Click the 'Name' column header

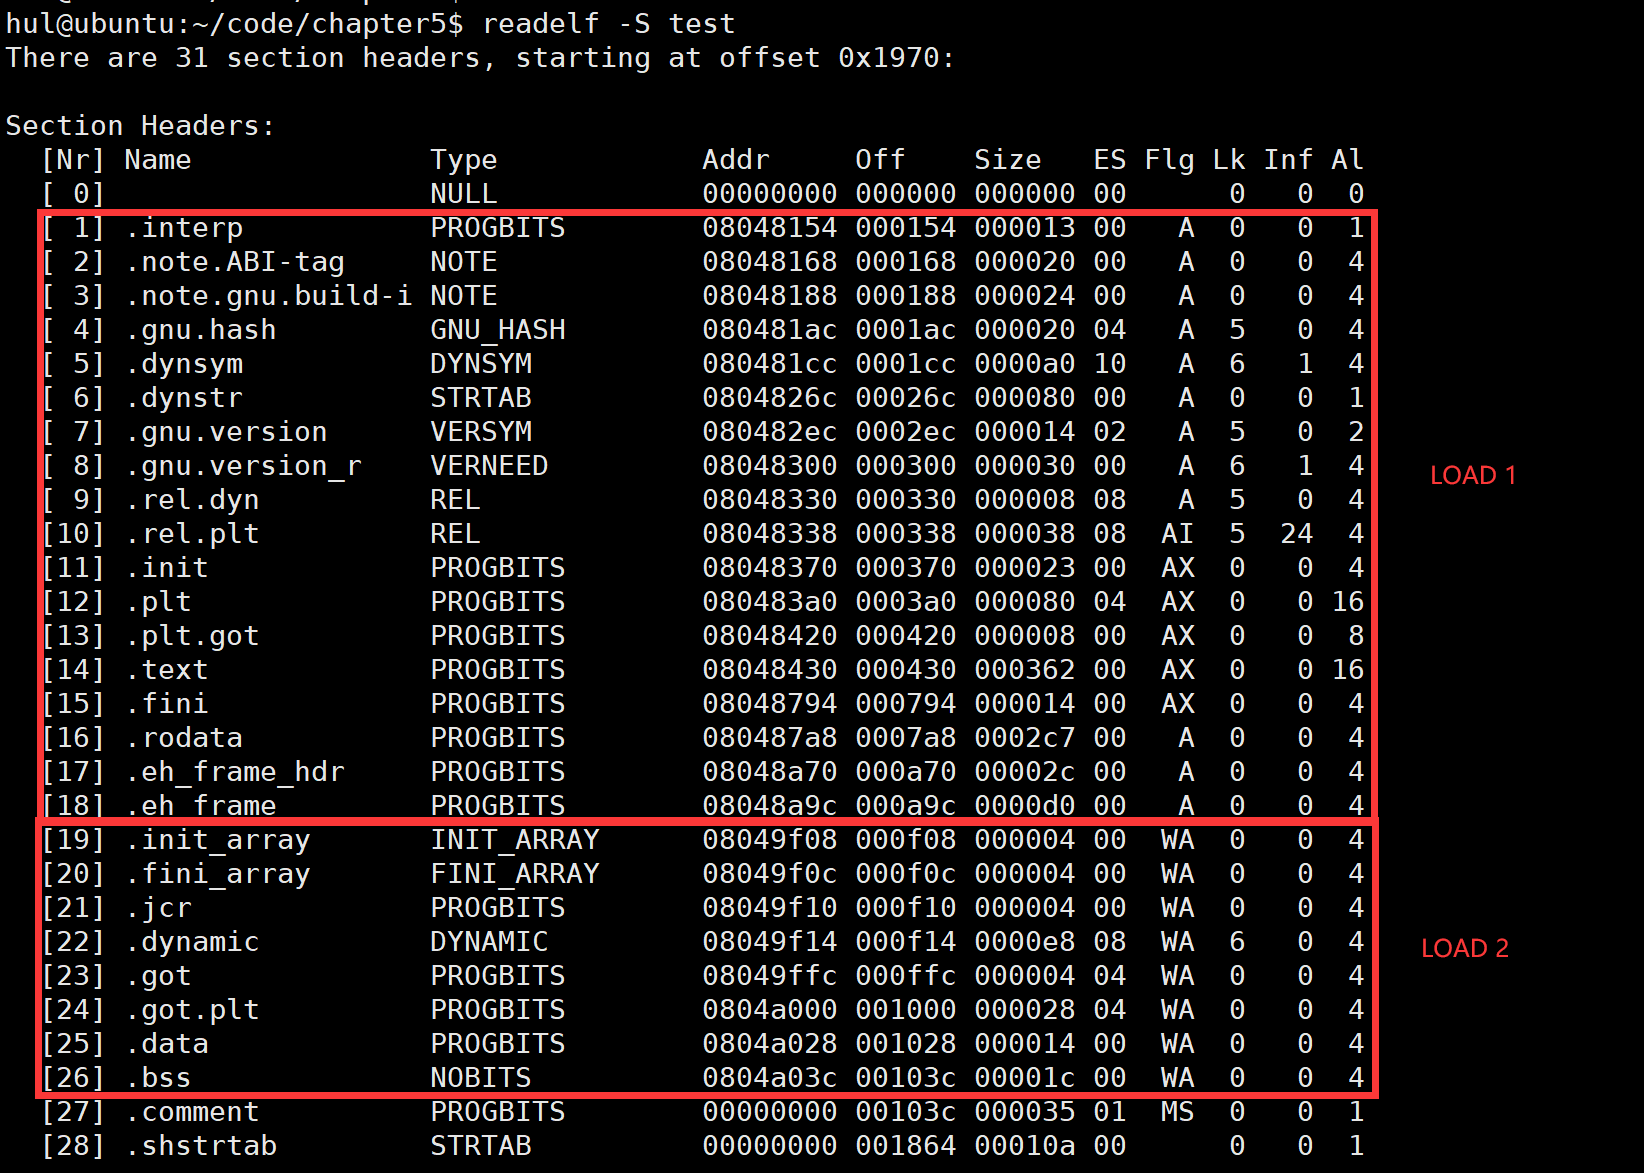(158, 159)
